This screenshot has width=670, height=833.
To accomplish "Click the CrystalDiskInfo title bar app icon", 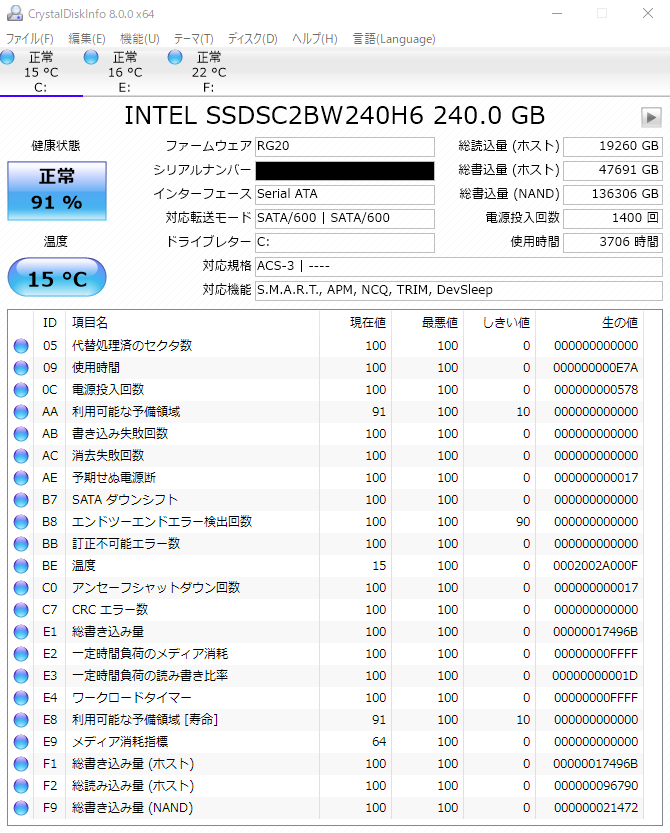I will pos(15,13).
